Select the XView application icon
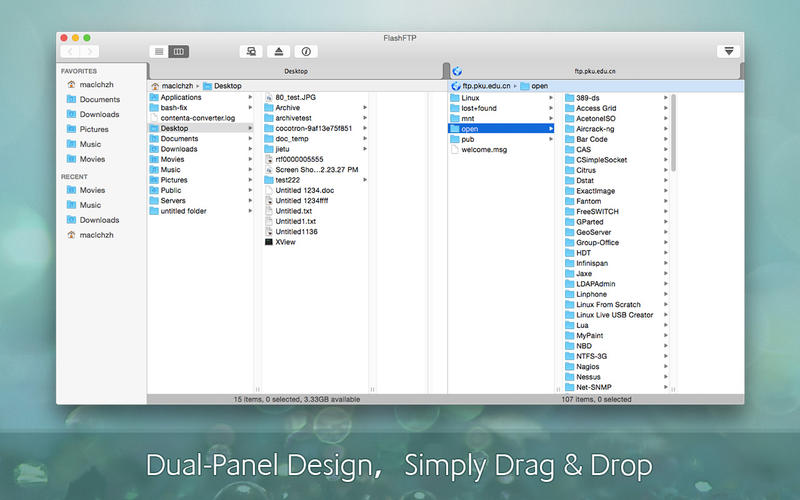Viewport: 800px width, 500px height. point(269,242)
